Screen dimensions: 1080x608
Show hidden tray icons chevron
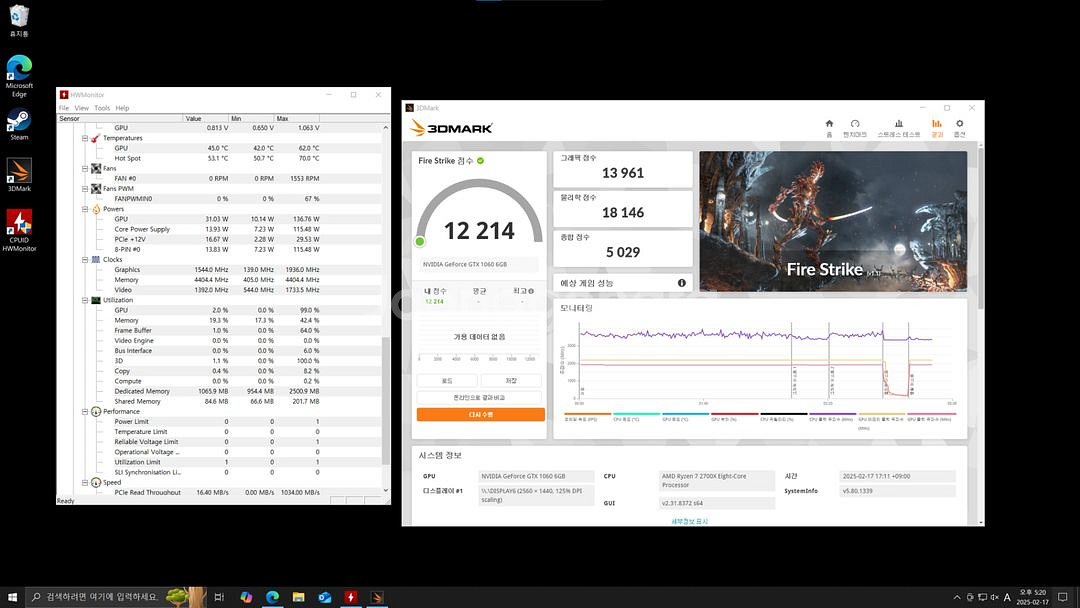click(x=957, y=597)
